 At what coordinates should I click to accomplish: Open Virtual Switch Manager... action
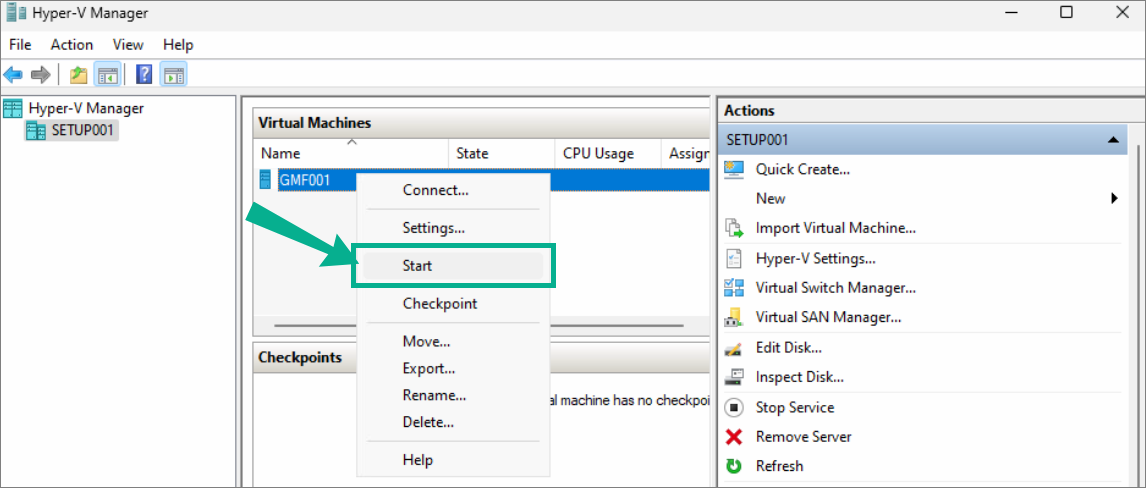[835, 288]
